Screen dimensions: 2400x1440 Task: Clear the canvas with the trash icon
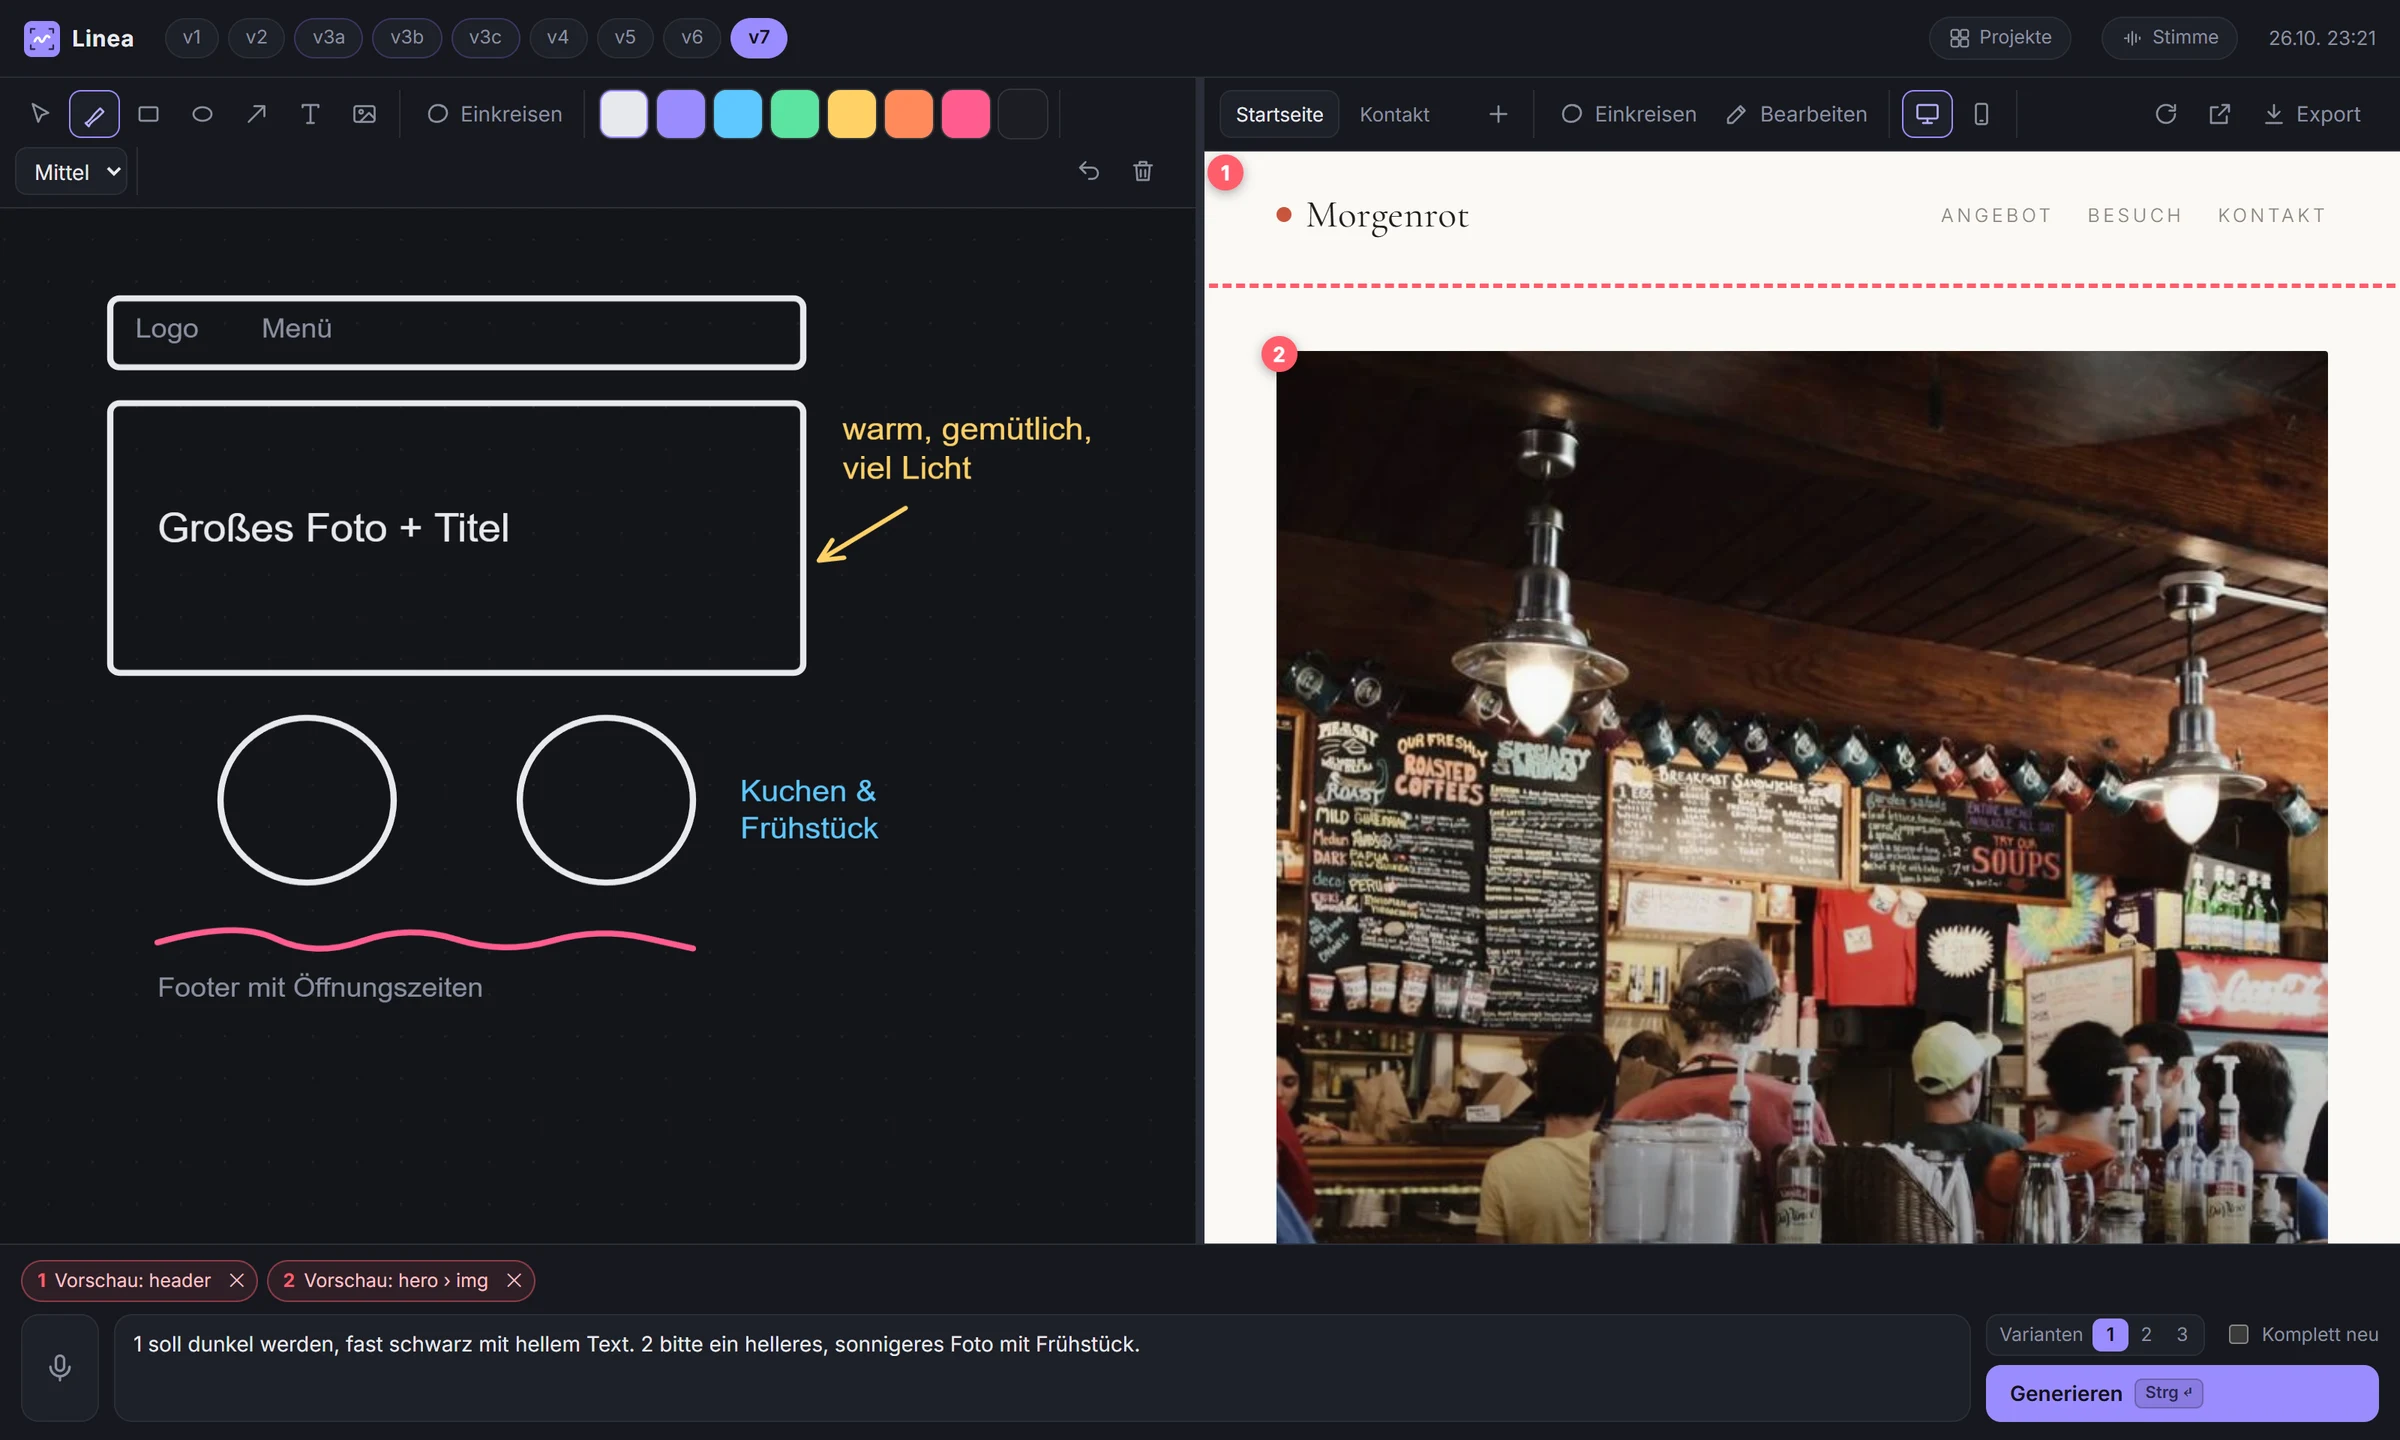1143,171
